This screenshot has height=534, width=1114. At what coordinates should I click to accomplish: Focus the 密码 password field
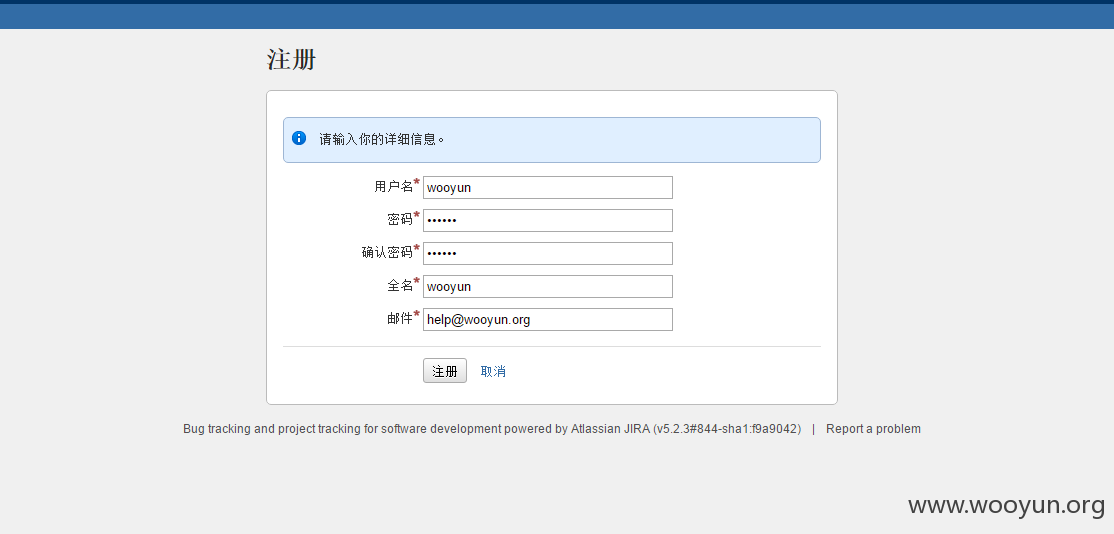[x=548, y=220]
